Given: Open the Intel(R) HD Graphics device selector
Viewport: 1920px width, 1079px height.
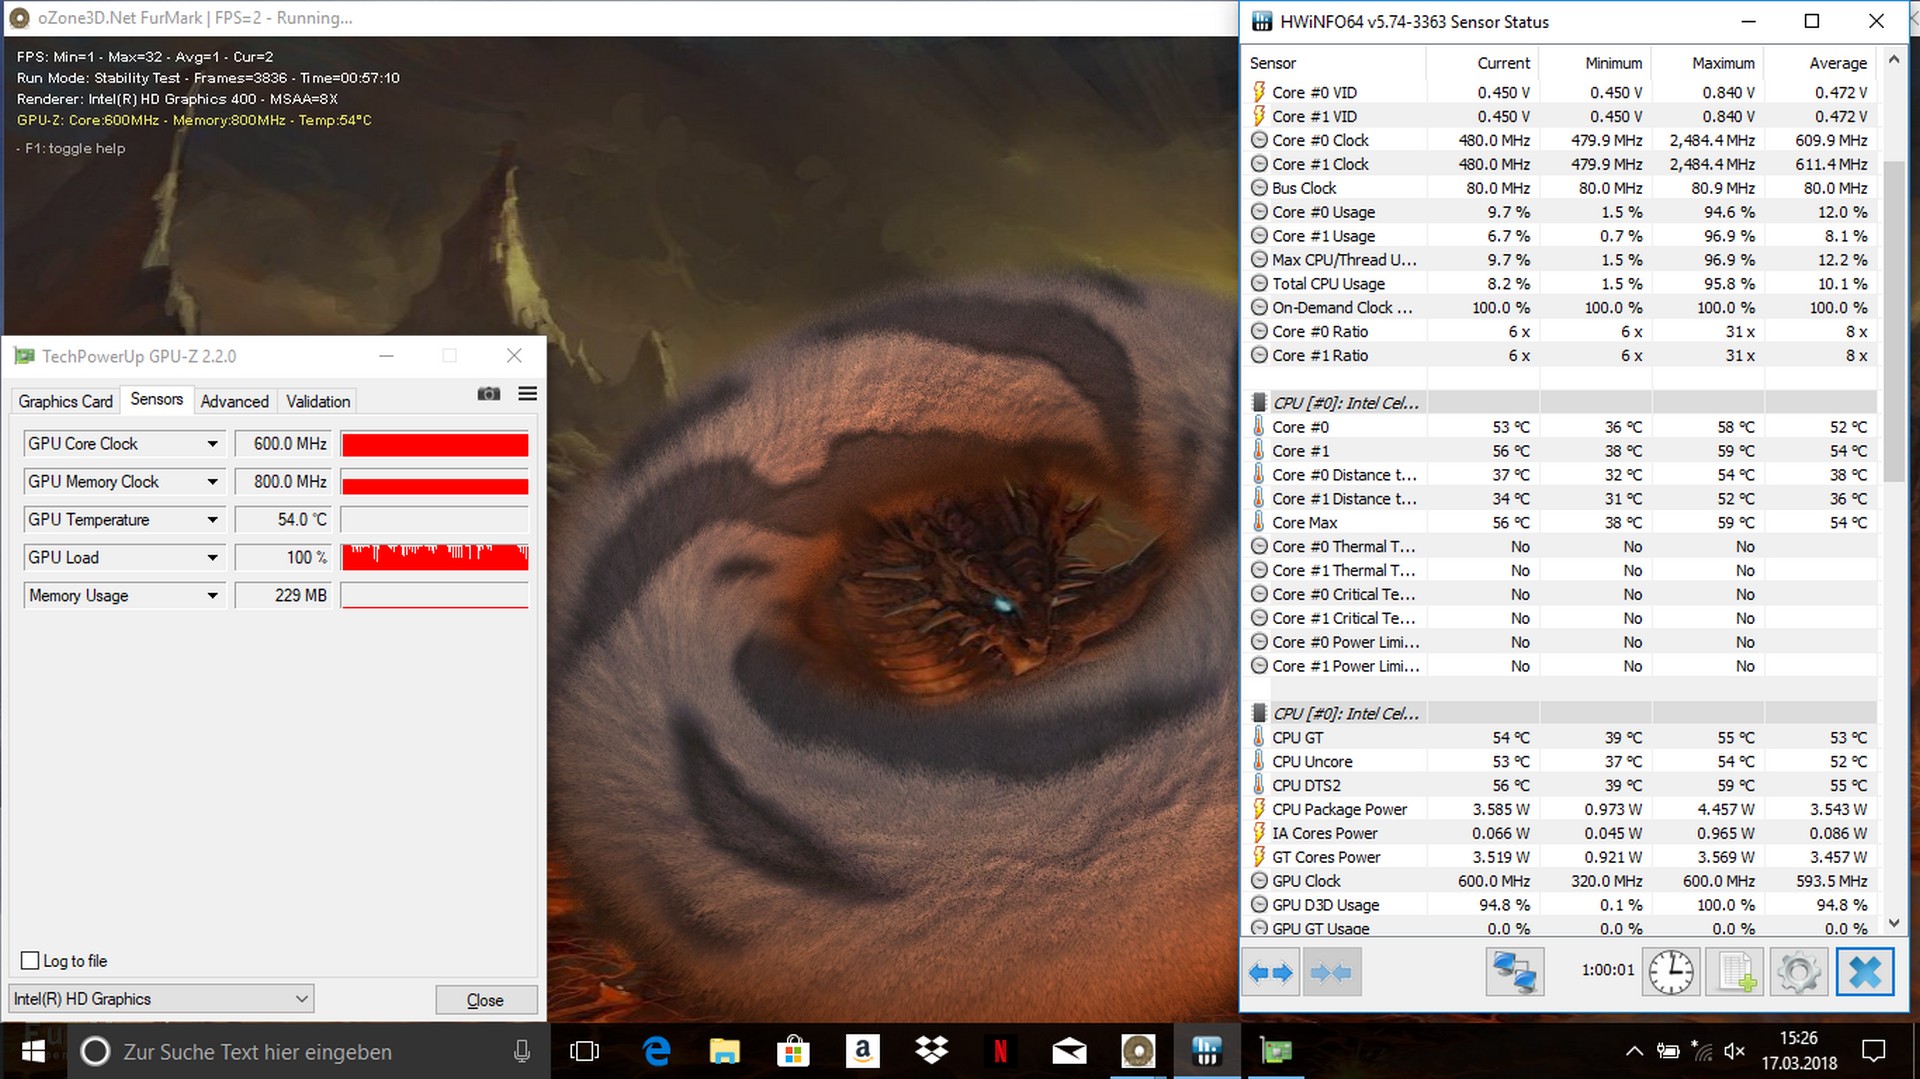Looking at the screenshot, I should pos(161,999).
